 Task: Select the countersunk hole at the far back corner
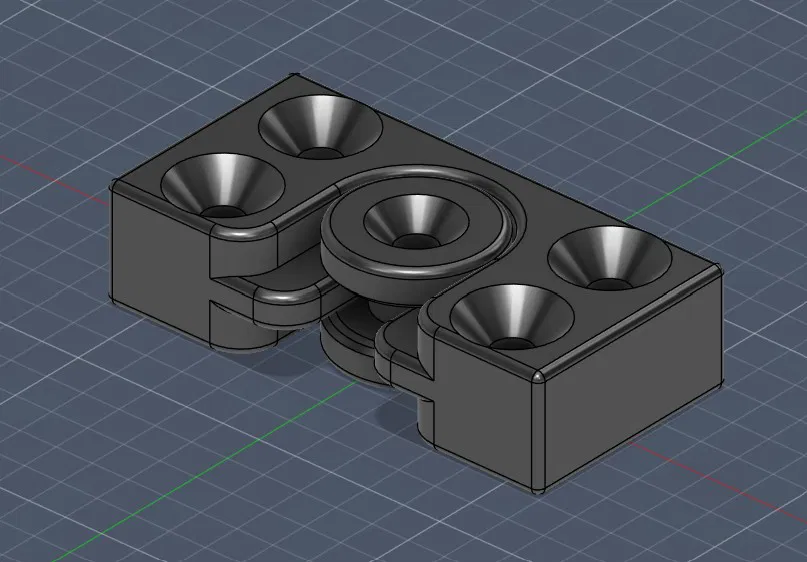[x=320, y=127]
